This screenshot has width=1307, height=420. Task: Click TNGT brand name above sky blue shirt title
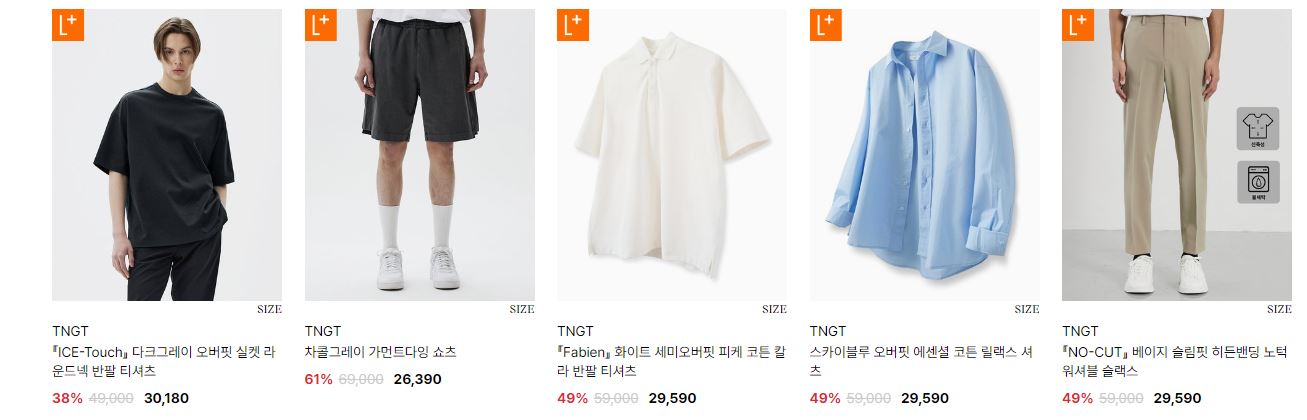tap(828, 331)
